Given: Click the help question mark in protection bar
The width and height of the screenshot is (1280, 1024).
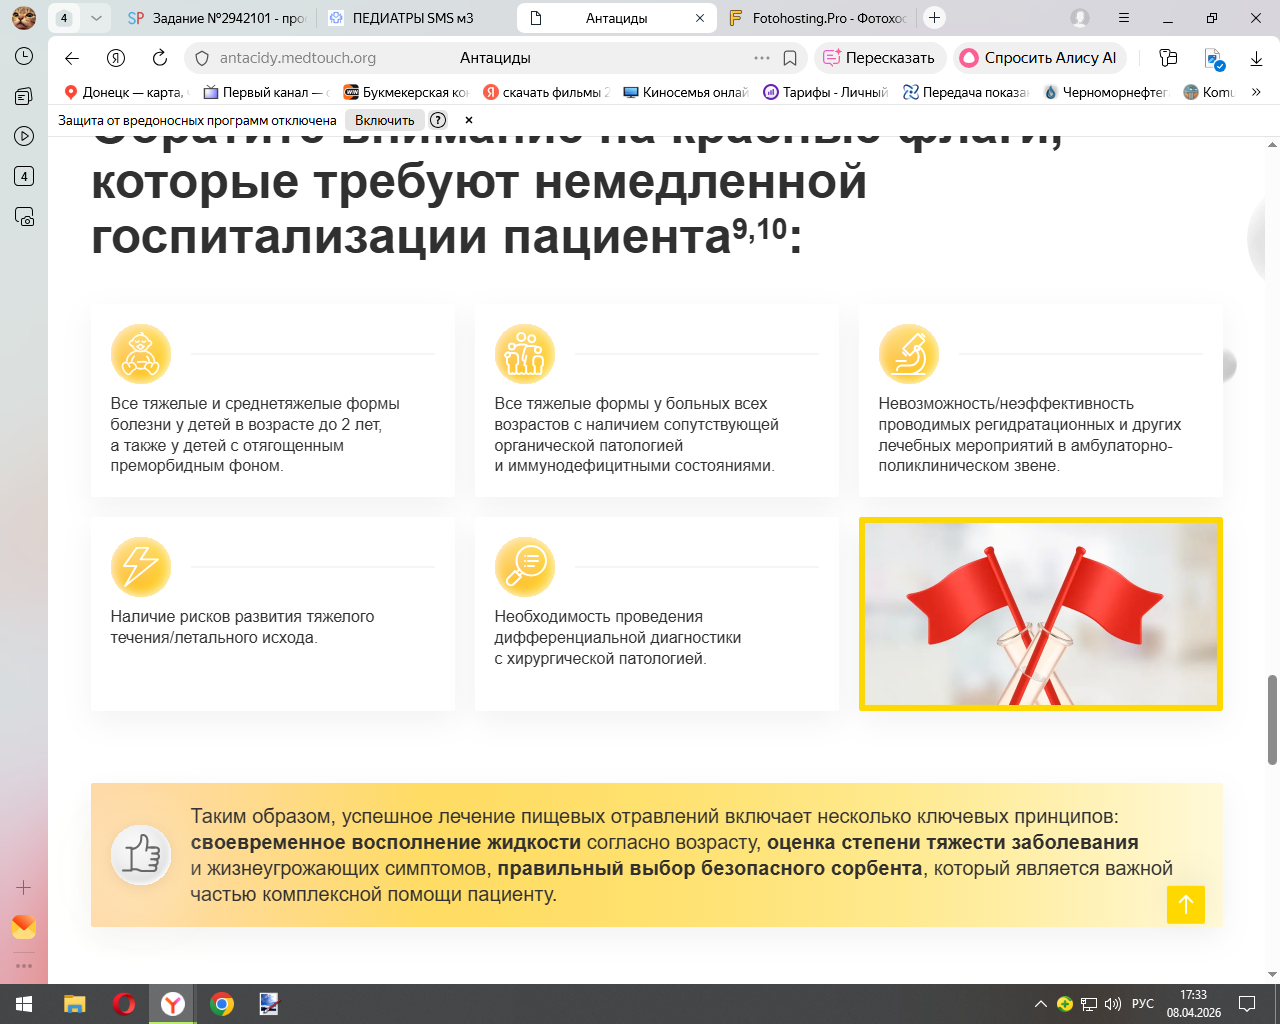Looking at the screenshot, I should coord(438,120).
